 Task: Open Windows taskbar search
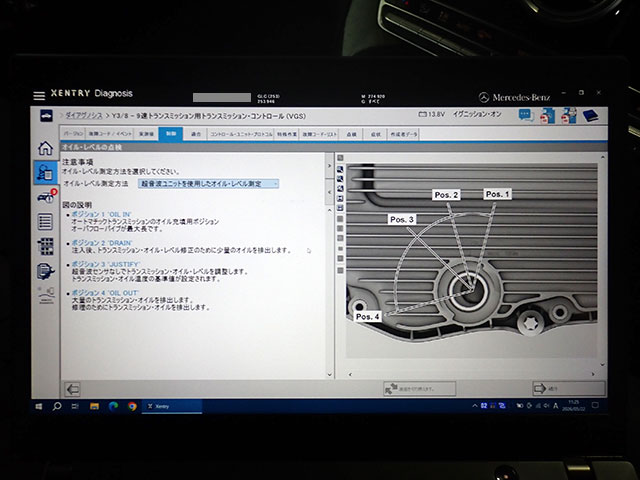(57, 406)
